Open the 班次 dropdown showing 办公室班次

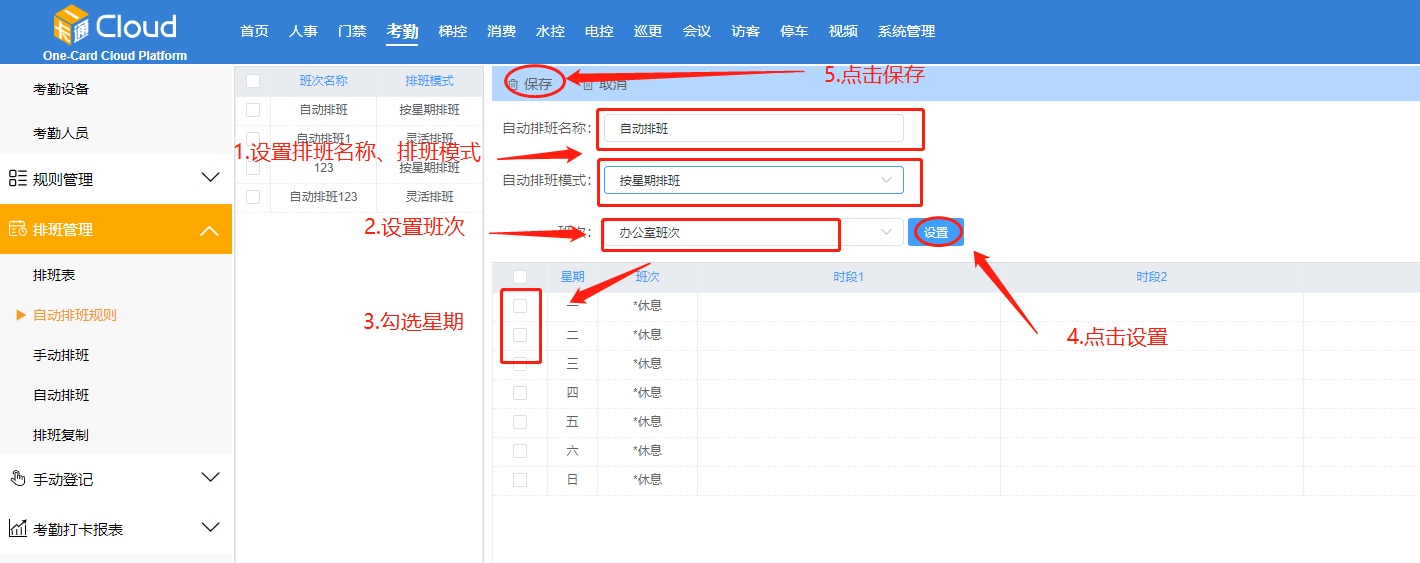tap(752, 232)
